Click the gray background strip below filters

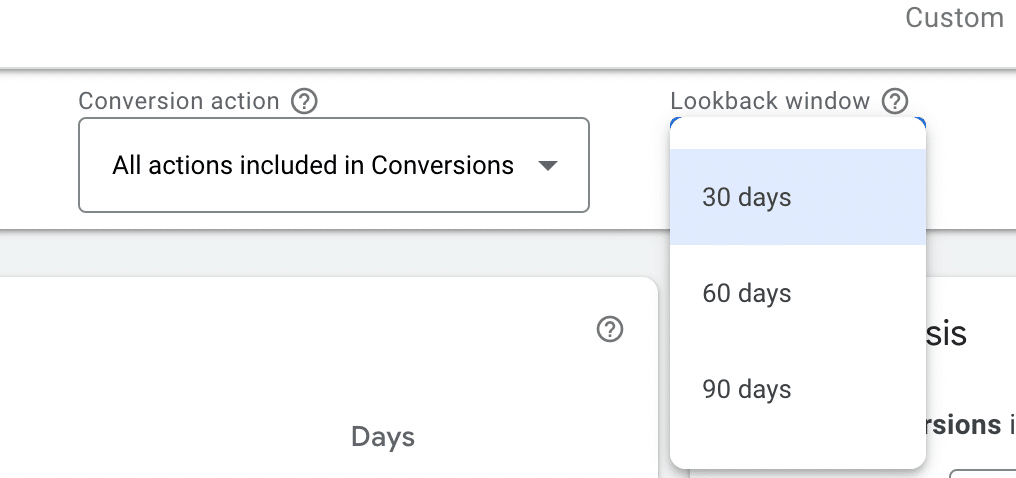pyautogui.click(x=324, y=254)
